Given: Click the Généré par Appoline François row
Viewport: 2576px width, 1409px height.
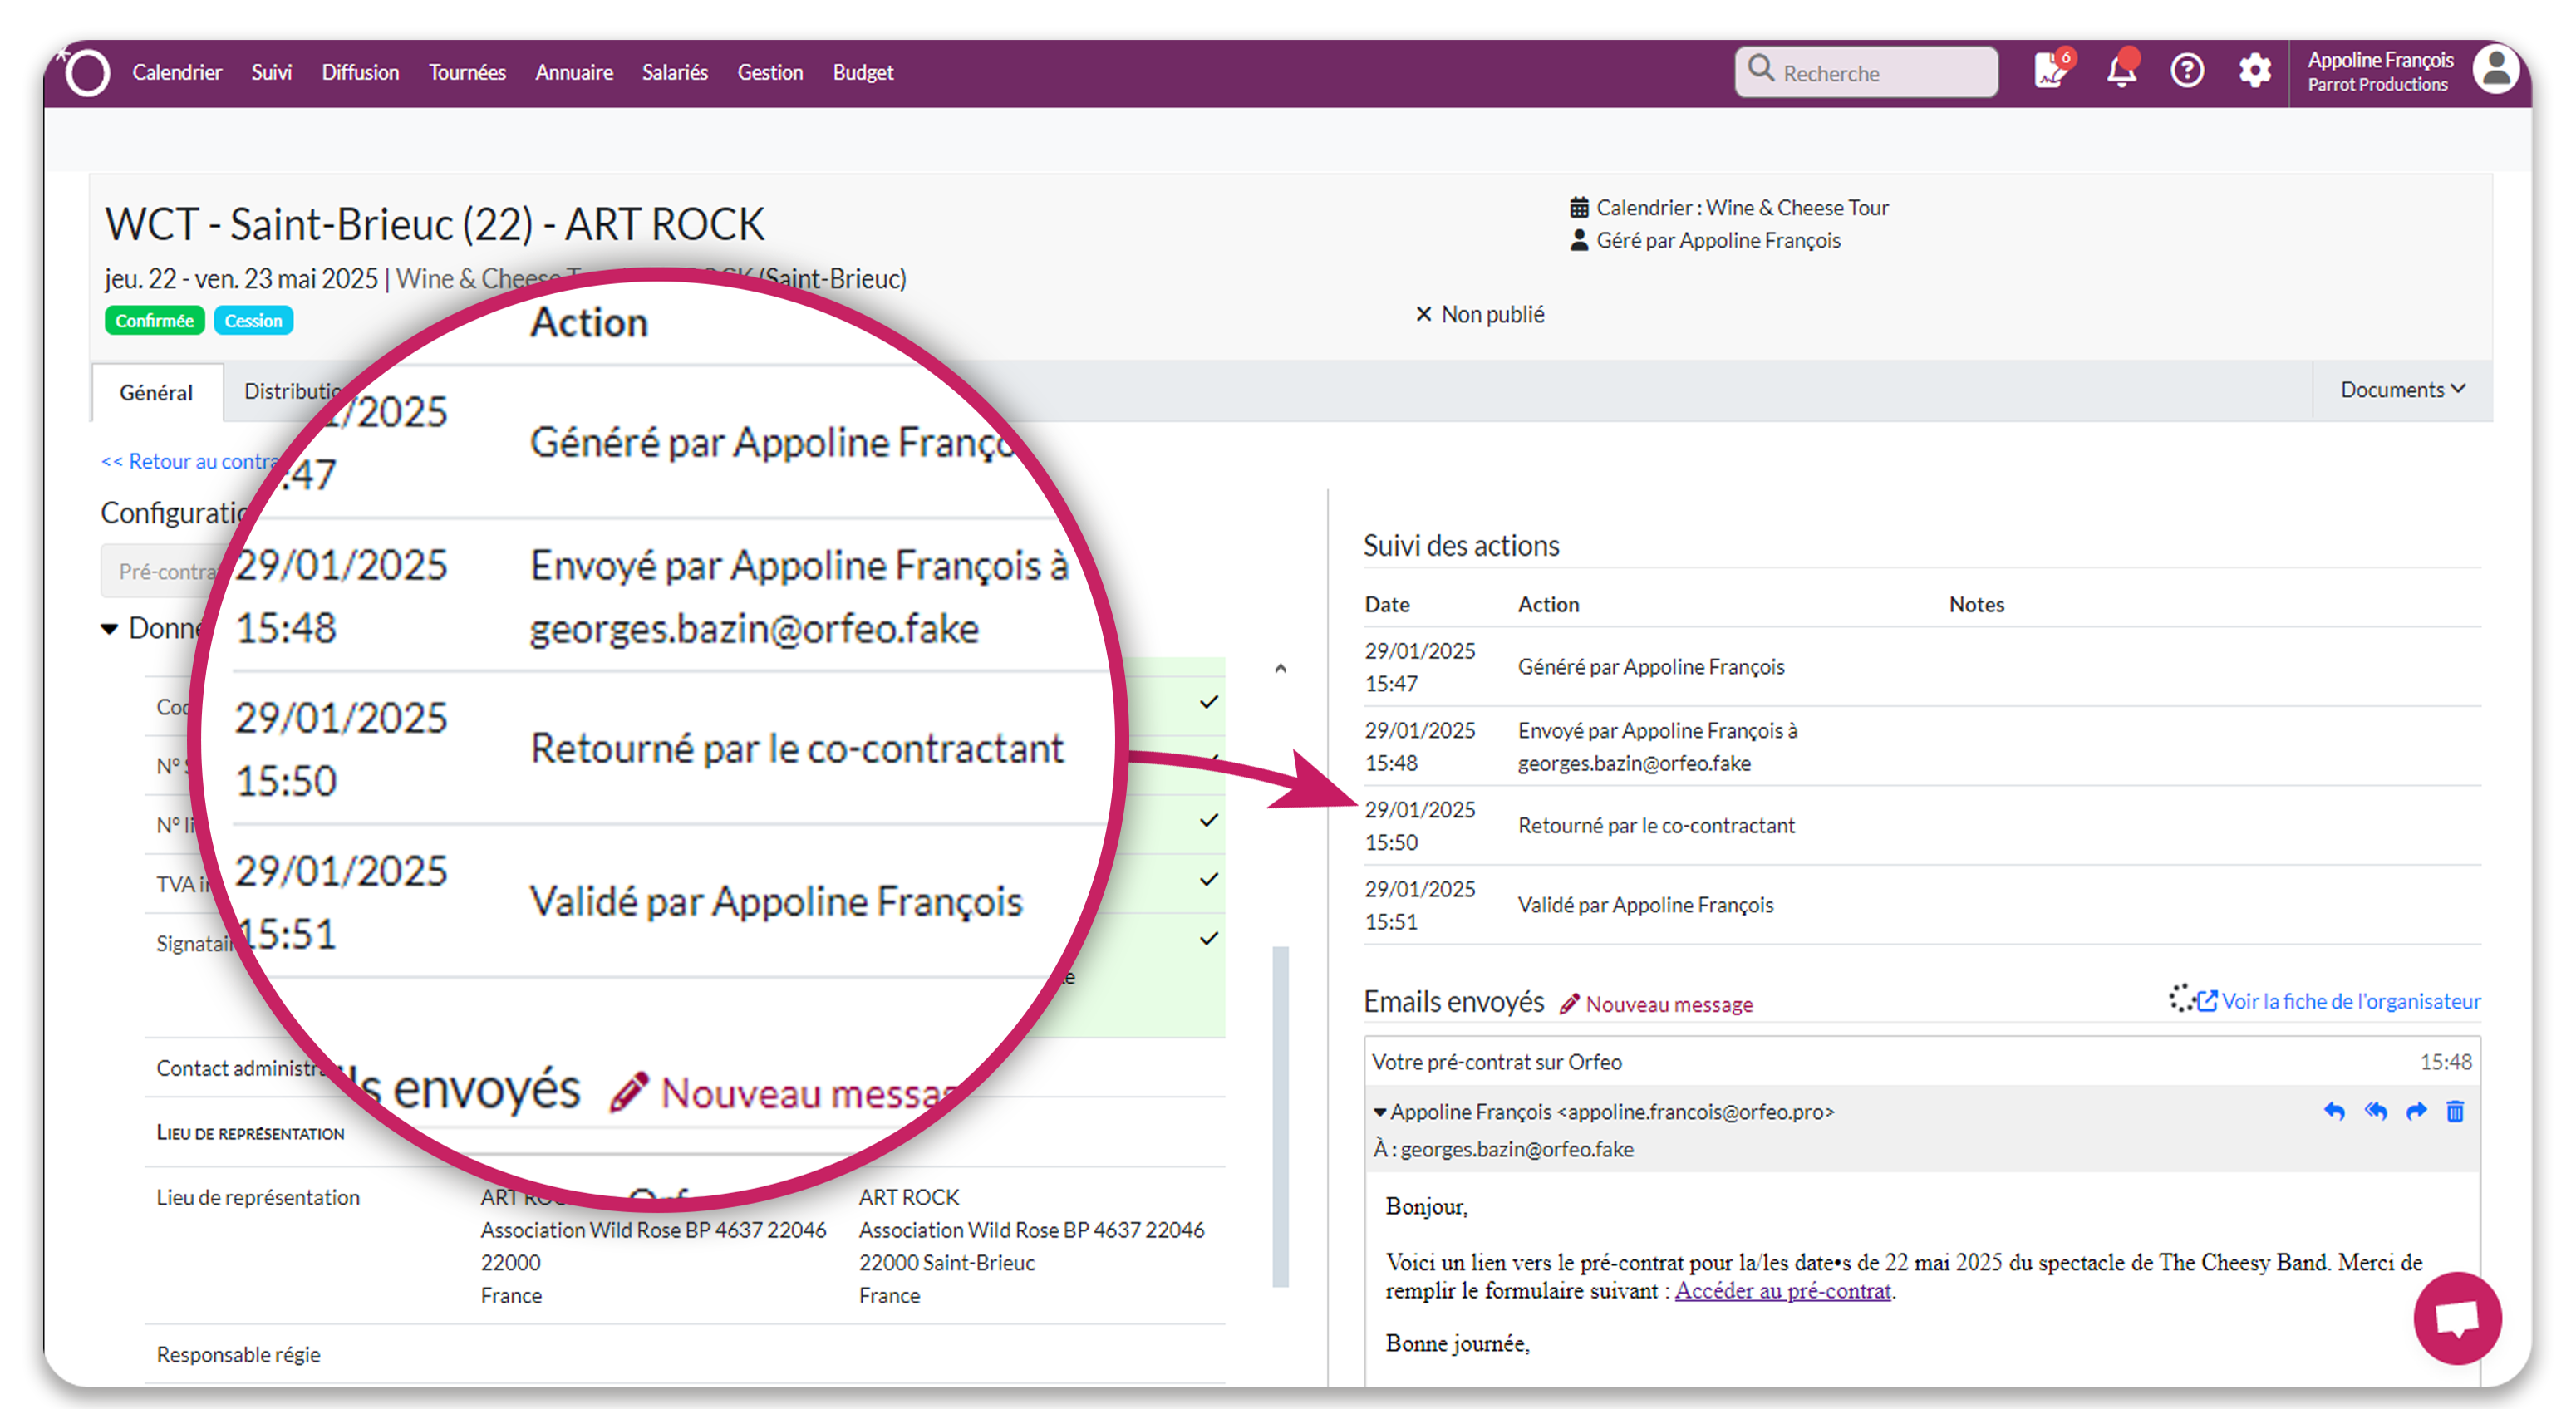Looking at the screenshot, I should [x=1921, y=667].
